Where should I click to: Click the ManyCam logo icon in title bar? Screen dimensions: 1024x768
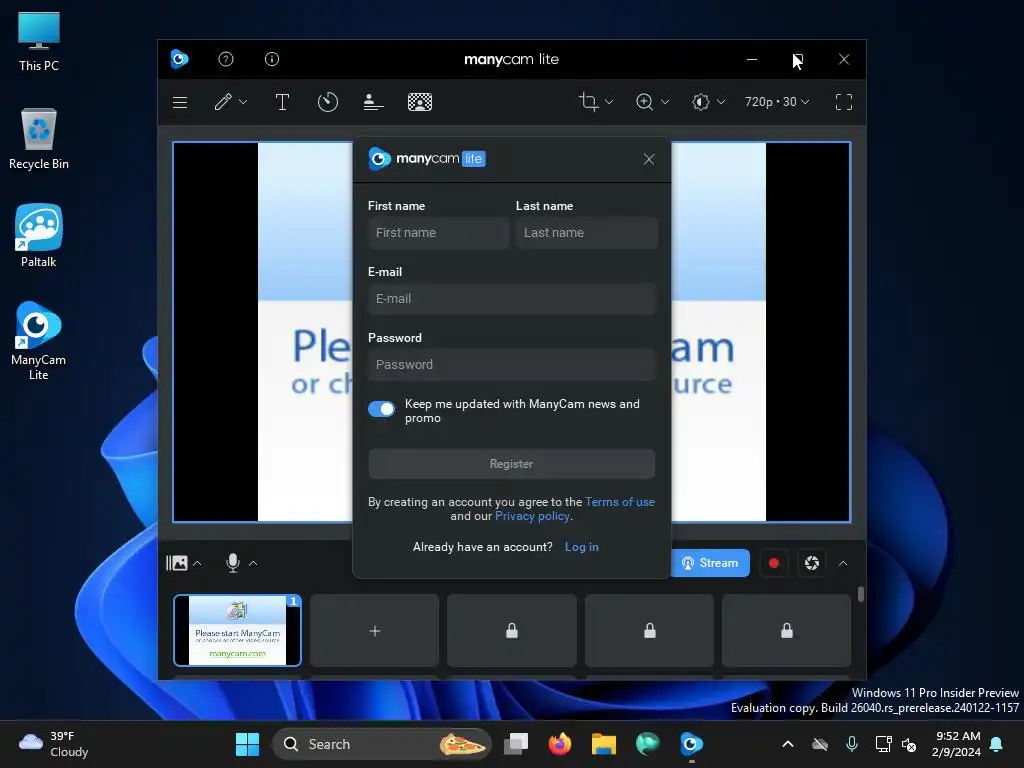coord(180,59)
